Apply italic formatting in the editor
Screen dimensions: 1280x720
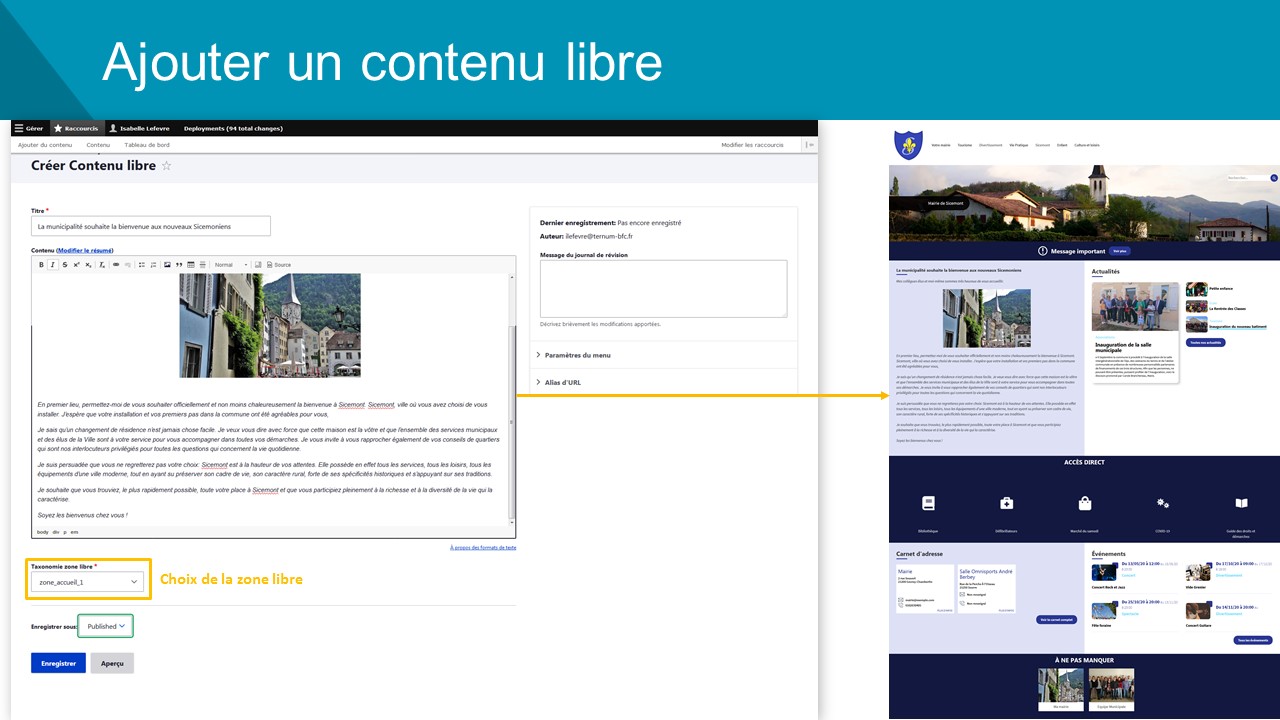pyautogui.click(x=53, y=265)
